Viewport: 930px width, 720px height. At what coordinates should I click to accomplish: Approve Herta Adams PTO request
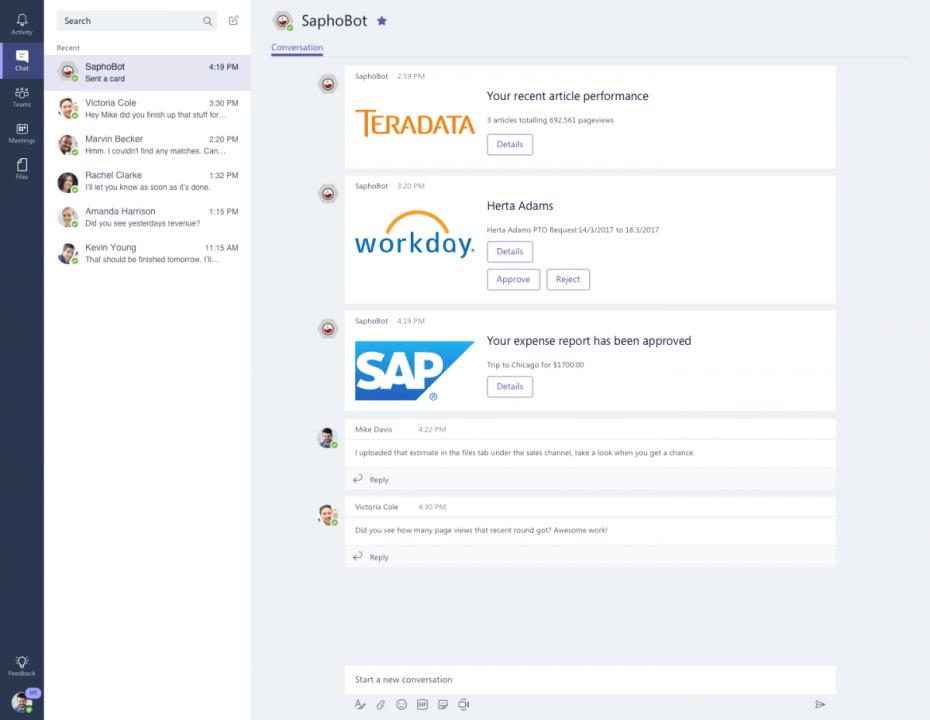[x=514, y=279]
